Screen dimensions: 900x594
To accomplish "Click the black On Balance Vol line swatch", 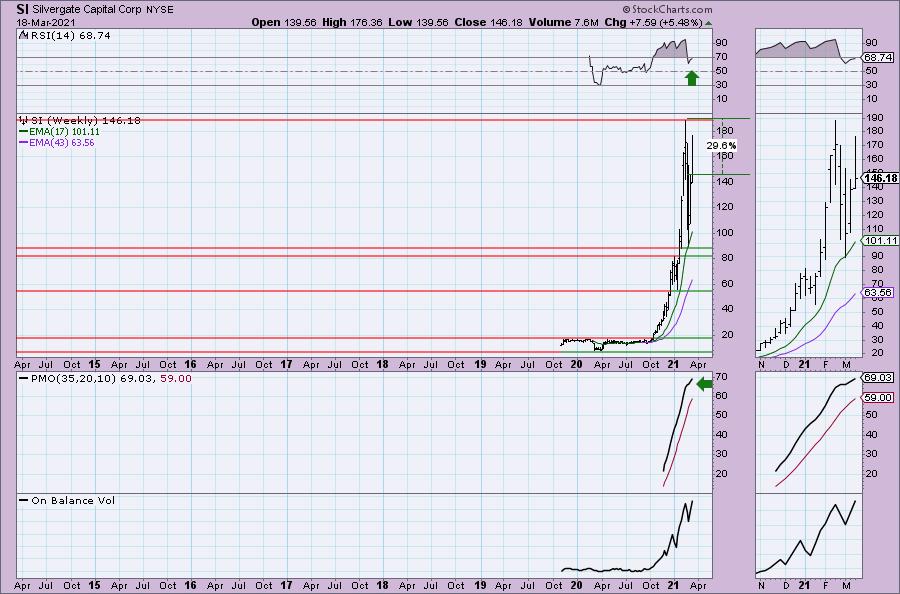I will pyautogui.click(x=24, y=500).
